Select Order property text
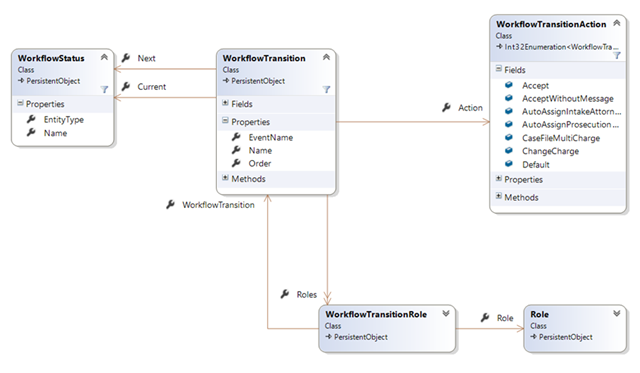The image size is (640, 373). click(260, 164)
